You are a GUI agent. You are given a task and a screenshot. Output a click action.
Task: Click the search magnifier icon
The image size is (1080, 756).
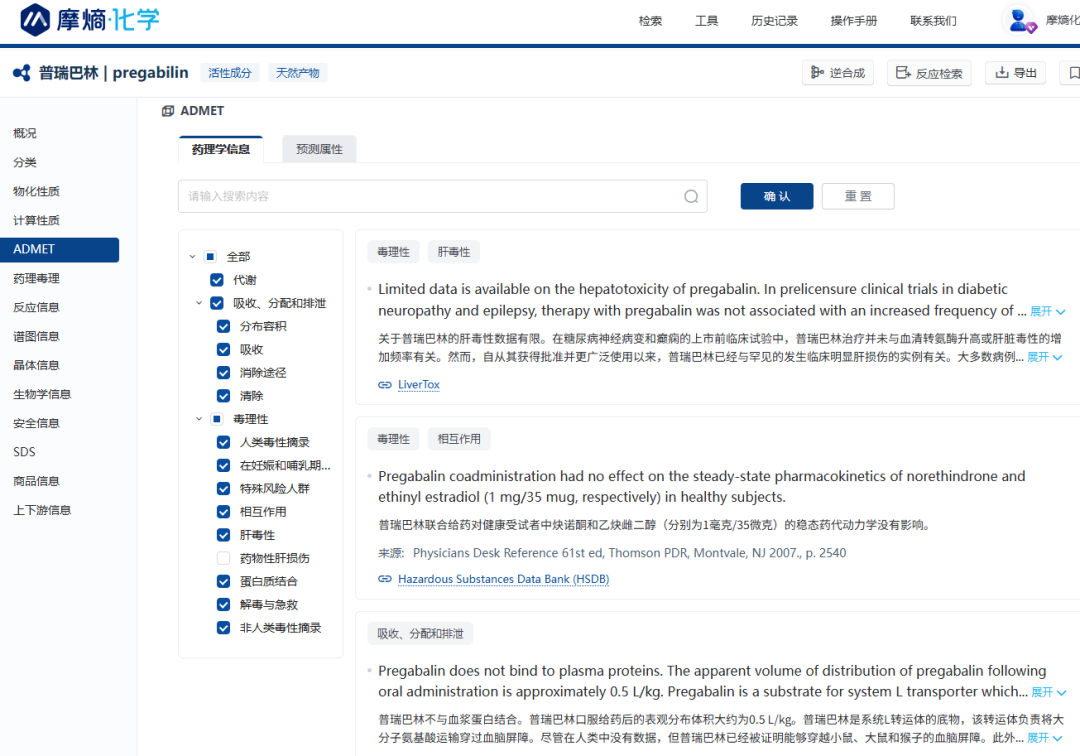point(691,197)
